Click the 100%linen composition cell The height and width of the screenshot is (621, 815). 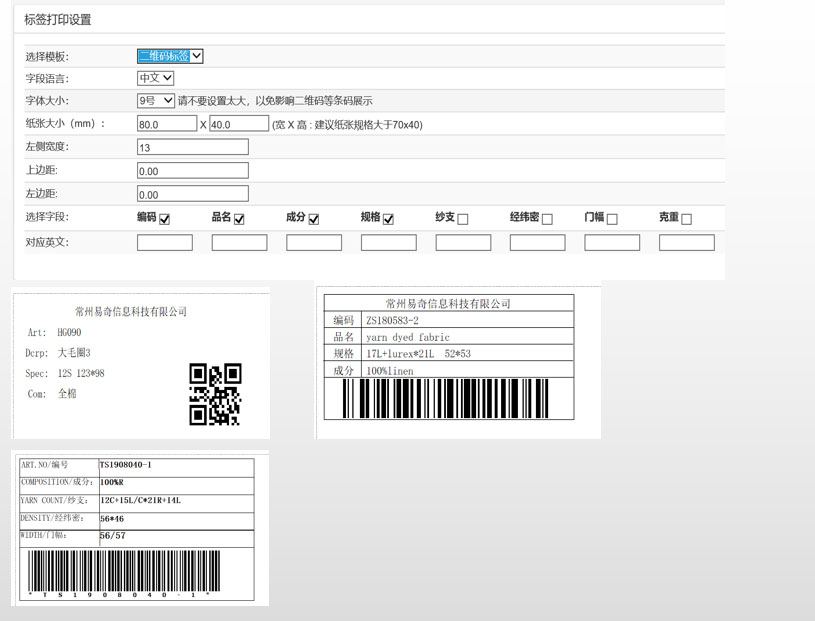pyautogui.click(x=467, y=371)
